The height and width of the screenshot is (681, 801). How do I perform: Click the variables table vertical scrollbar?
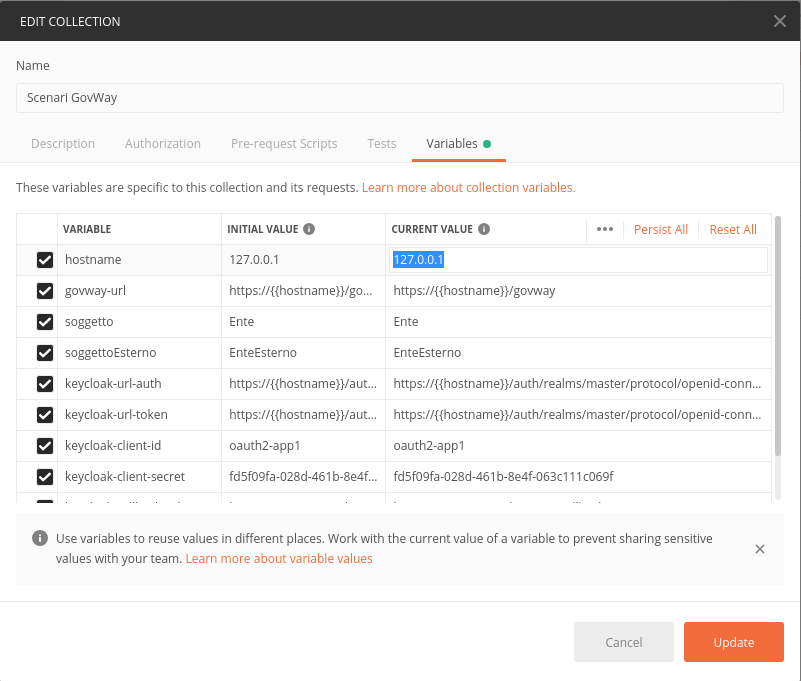778,336
